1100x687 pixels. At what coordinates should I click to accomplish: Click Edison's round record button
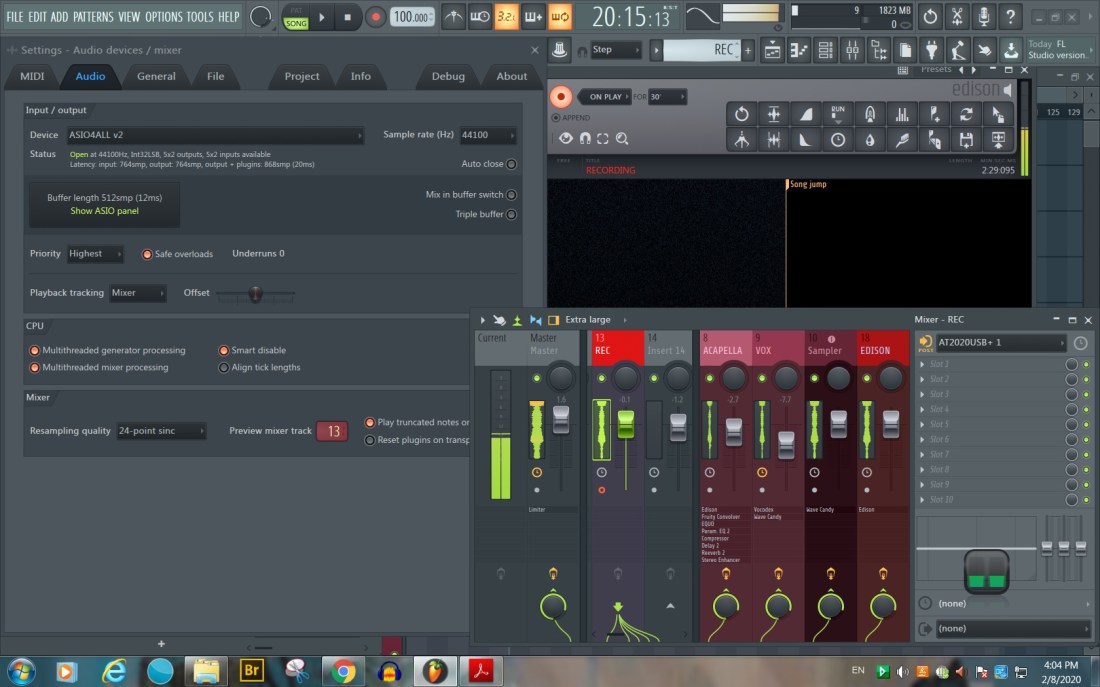[x=561, y=97]
